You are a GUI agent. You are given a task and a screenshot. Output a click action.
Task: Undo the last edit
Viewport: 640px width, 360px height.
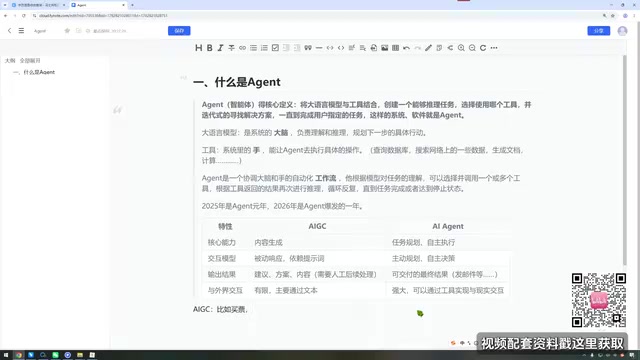pyautogui.click(x=407, y=48)
